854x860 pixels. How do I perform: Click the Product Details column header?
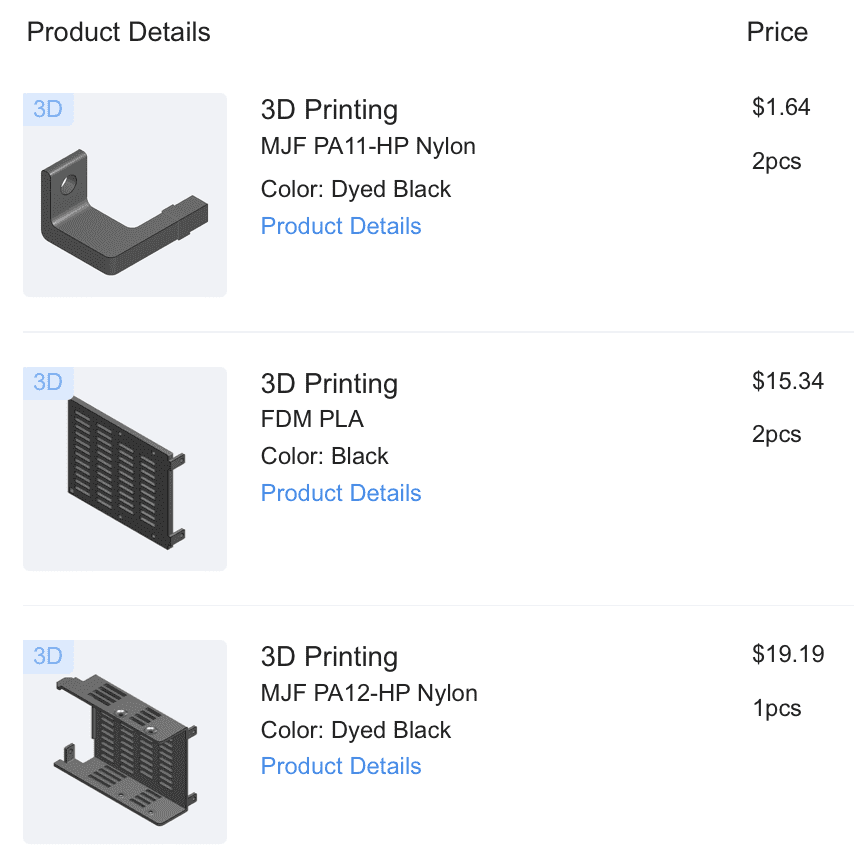pos(118,32)
